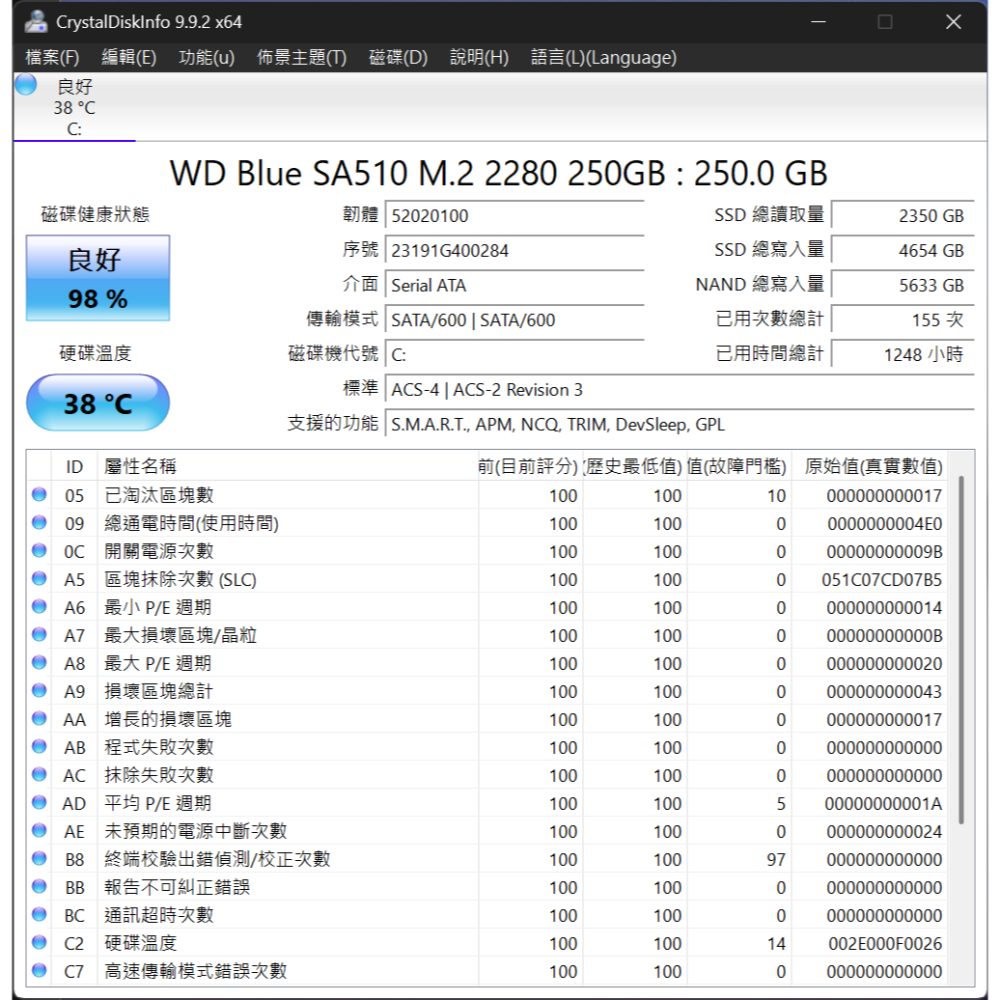The image size is (1000, 1000).
Task: Open the 功能(u) menu
Action: [207, 57]
